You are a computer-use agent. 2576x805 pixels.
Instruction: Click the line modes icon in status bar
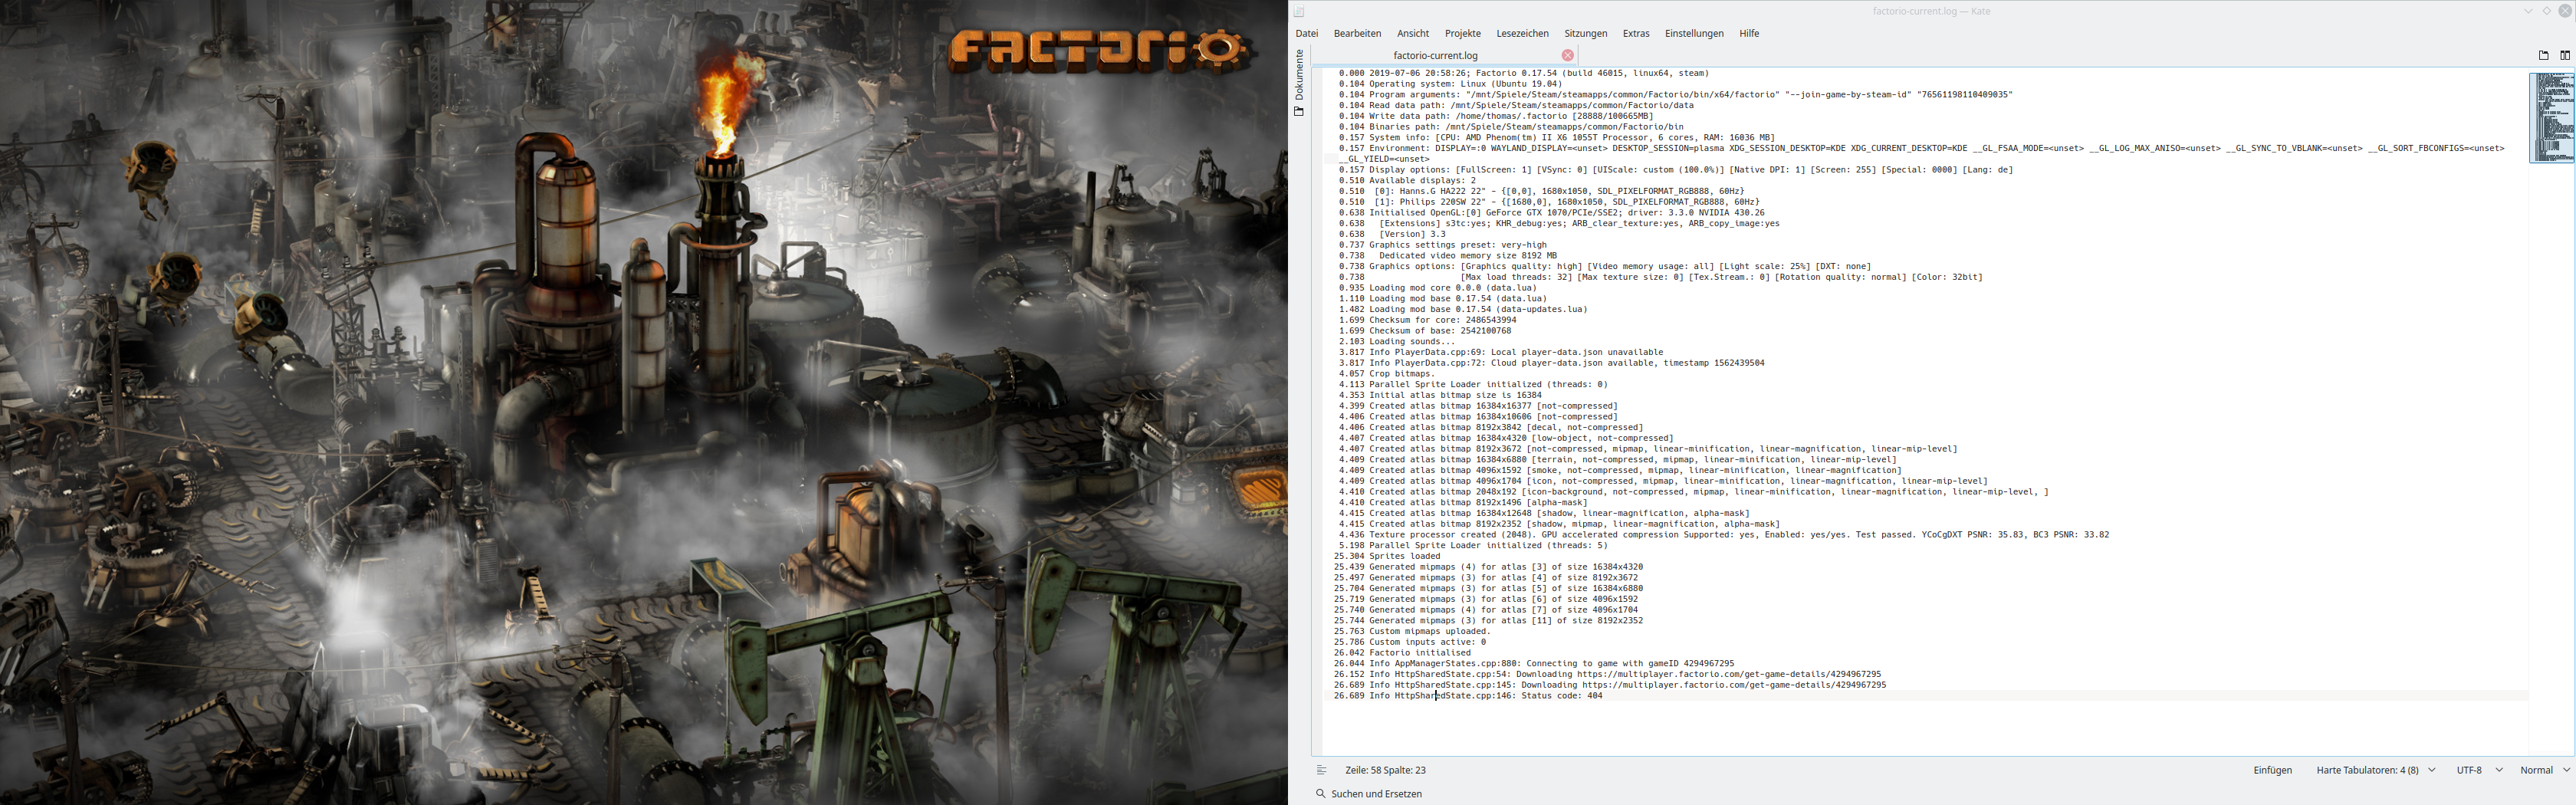1321,770
